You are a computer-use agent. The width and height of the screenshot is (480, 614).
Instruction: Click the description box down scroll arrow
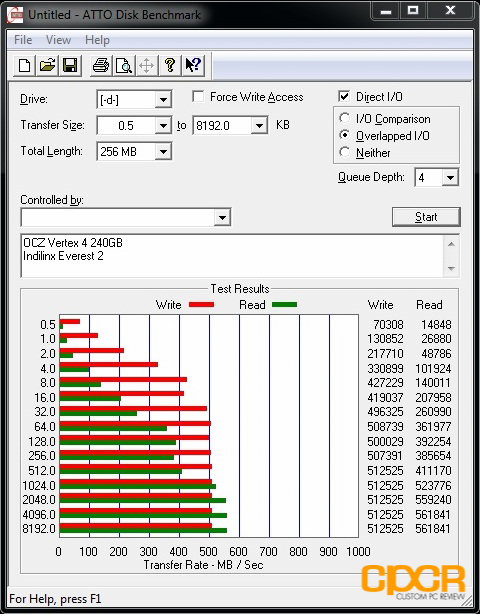pyautogui.click(x=451, y=269)
